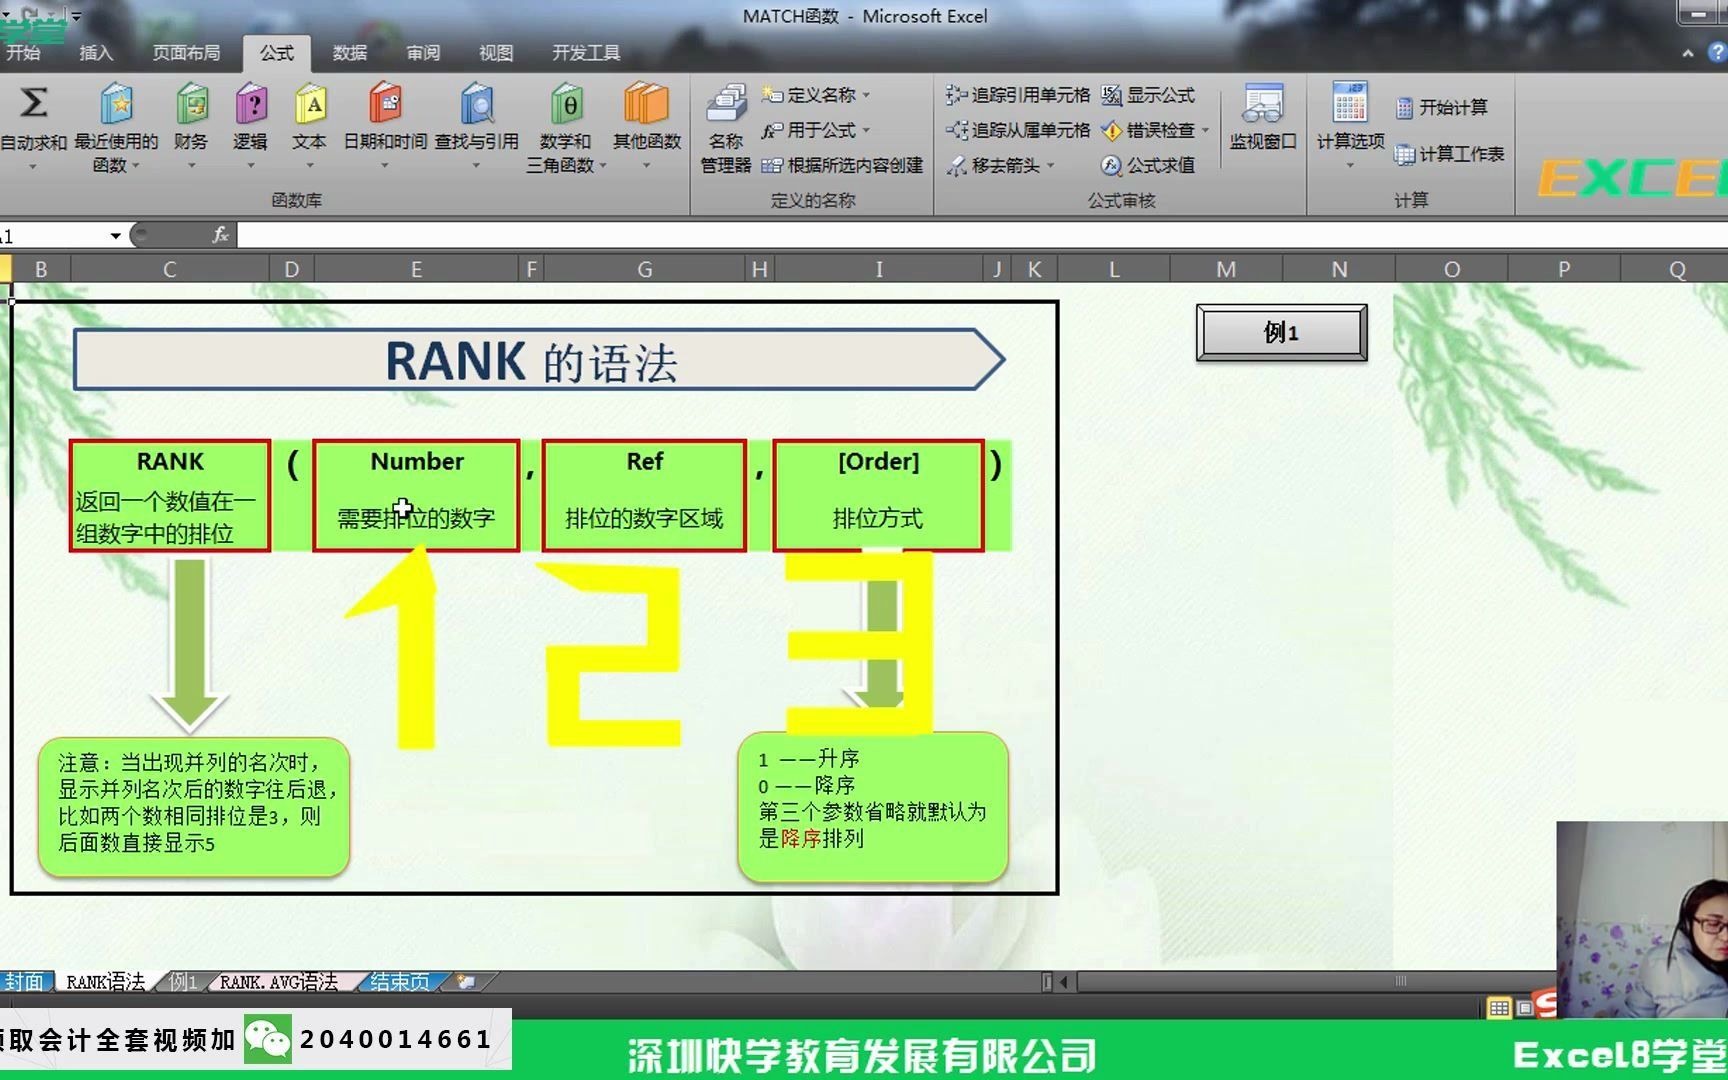
Task: Switch to the 数据 ribbon tab
Action: [350, 53]
